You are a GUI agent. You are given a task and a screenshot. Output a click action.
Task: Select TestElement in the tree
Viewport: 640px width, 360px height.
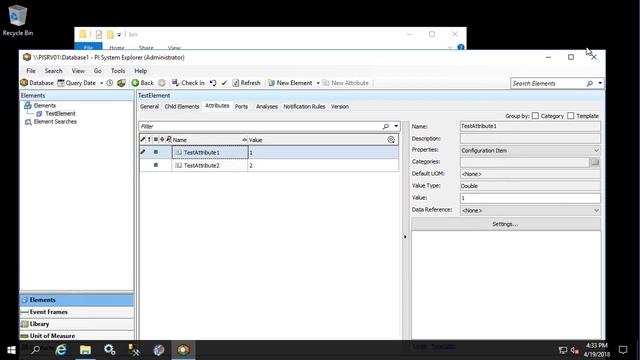click(x=60, y=113)
